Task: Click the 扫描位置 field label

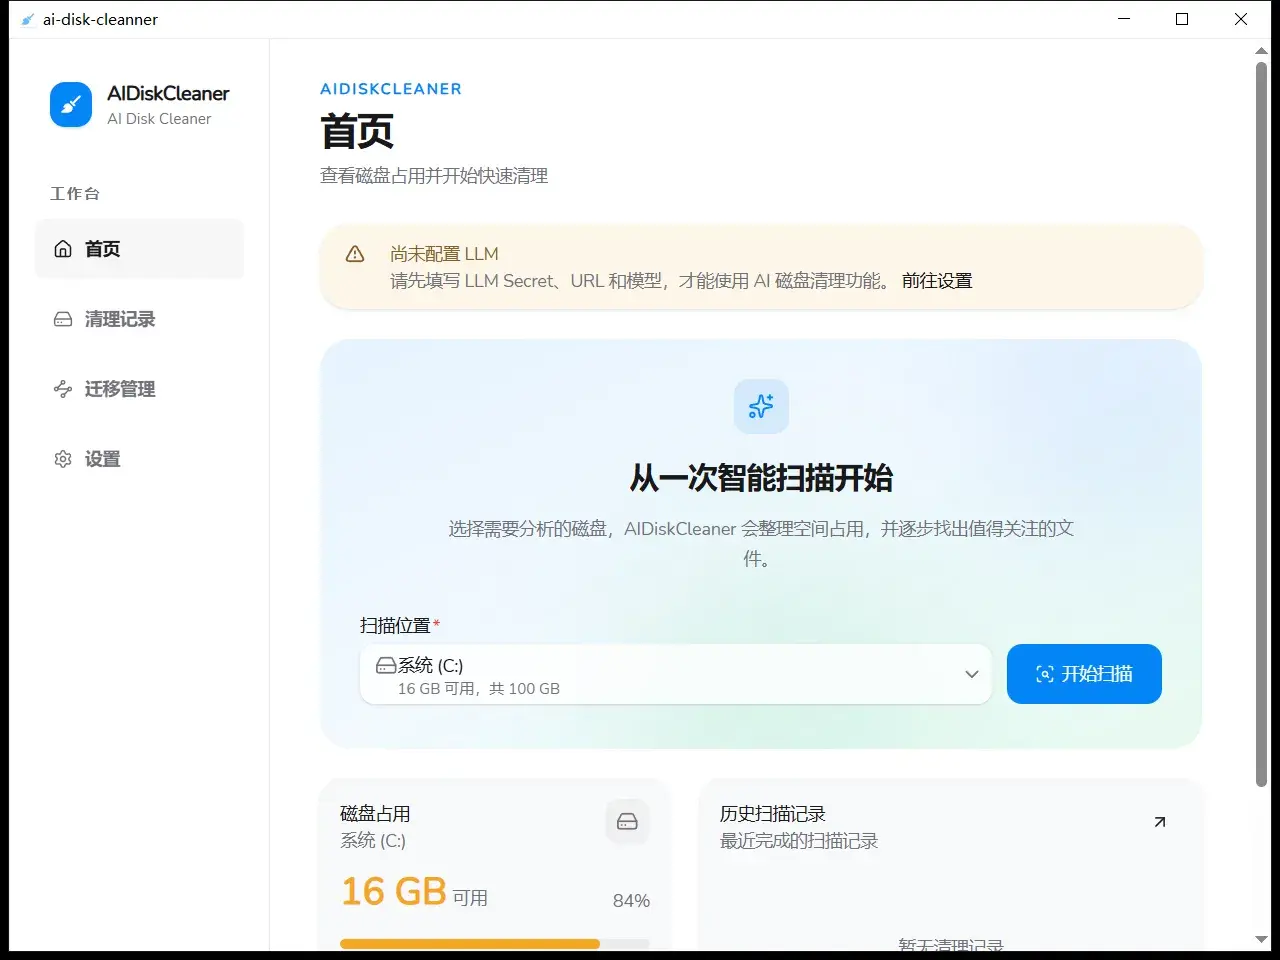Action: (x=395, y=625)
